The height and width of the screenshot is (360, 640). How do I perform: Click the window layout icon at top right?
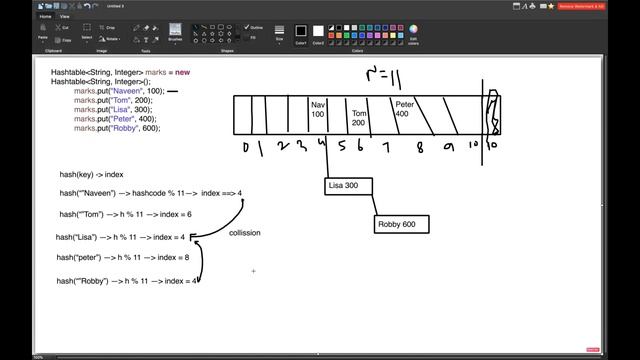(x=516, y=6)
